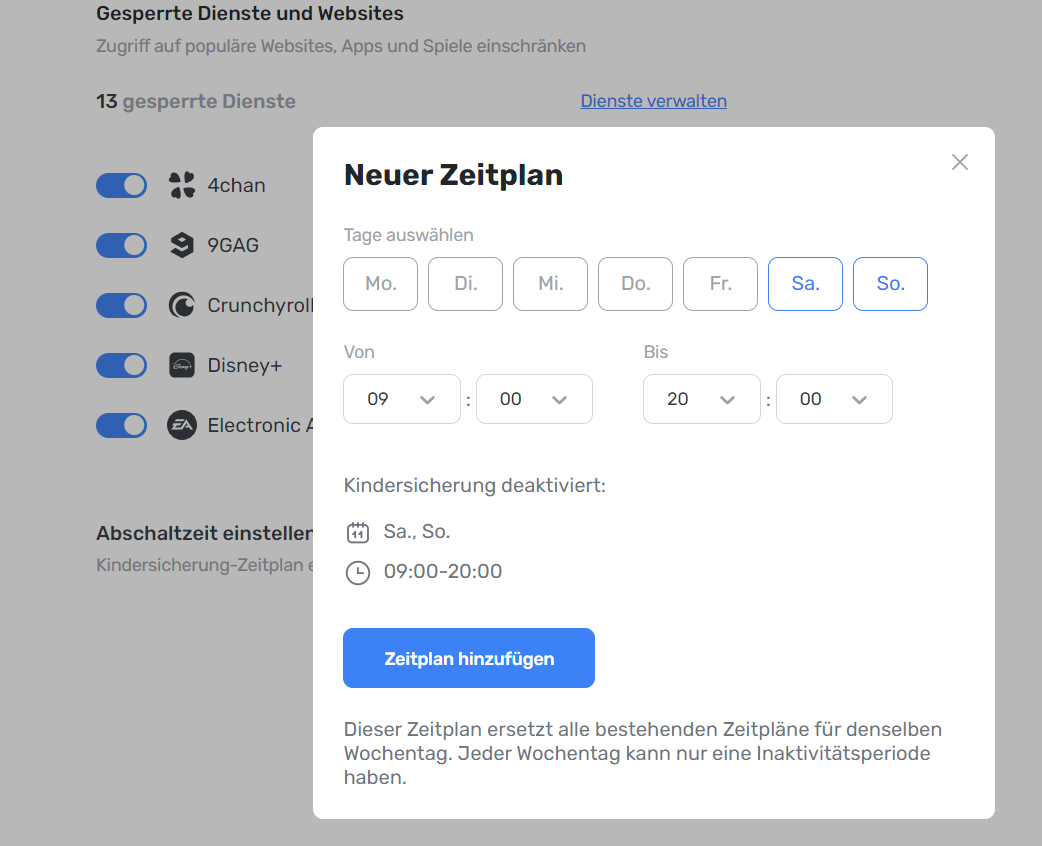Click the 4chan clover icon
The width and height of the screenshot is (1042, 846).
pos(181,185)
